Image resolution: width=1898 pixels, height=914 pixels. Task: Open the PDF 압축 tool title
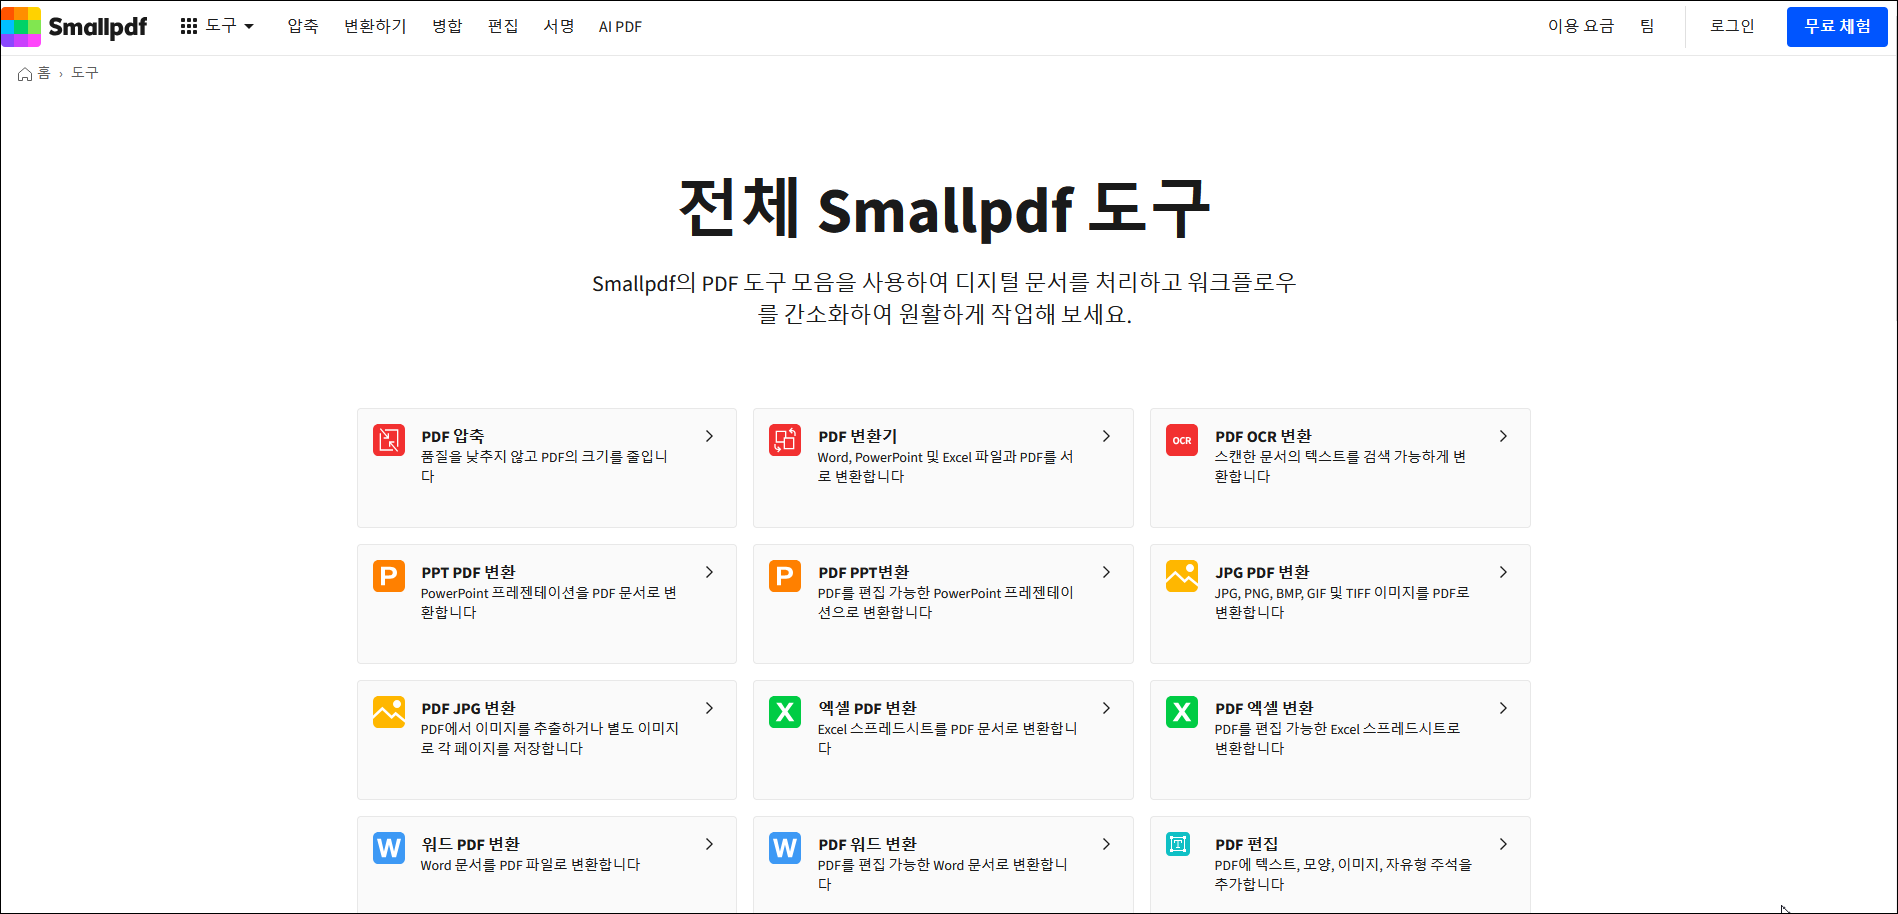click(453, 436)
